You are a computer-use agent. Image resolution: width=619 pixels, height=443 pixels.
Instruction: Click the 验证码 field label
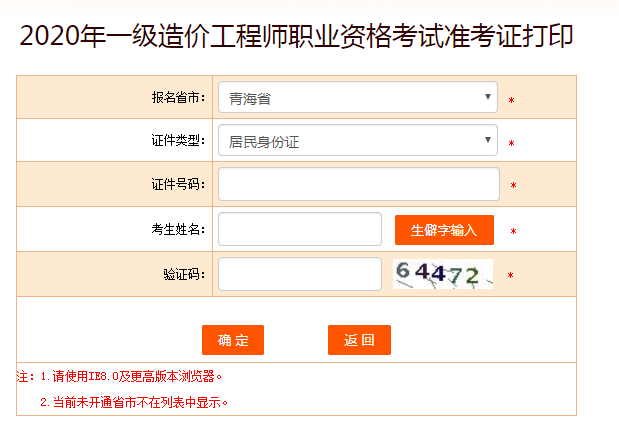pyautogui.click(x=184, y=274)
